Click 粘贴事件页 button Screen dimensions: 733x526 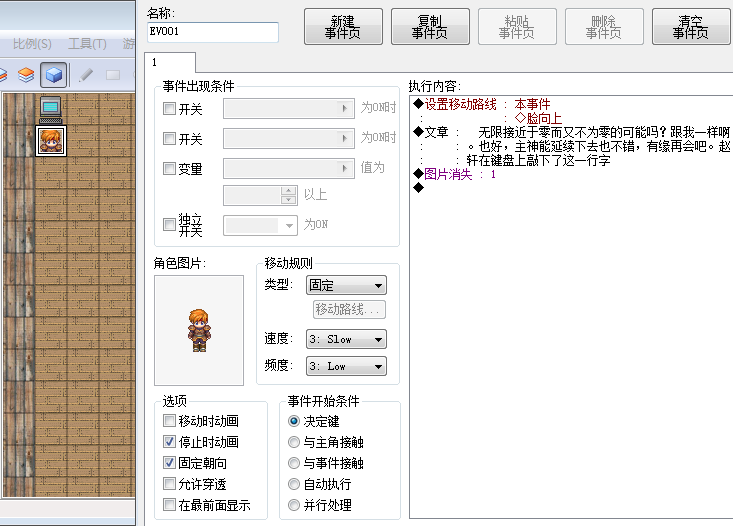click(517, 27)
